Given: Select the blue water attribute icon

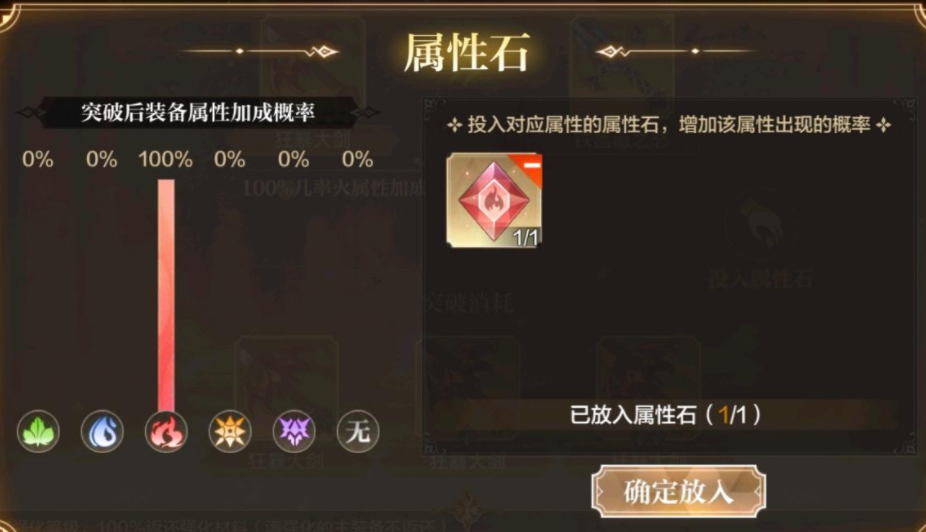Looking at the screenshot, I should [x=102, y=432].
